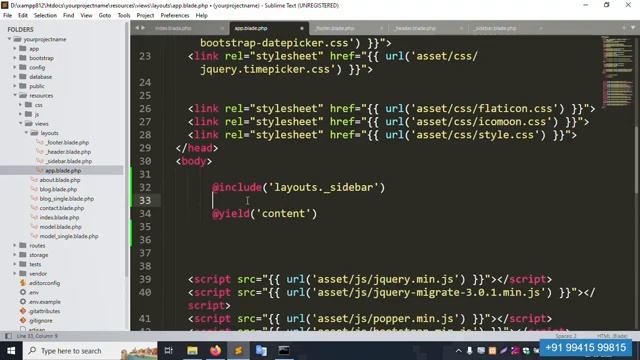640x360 pixels.
Task: Click the .gitattributes file icon
Action: click(x=23, y=311)
